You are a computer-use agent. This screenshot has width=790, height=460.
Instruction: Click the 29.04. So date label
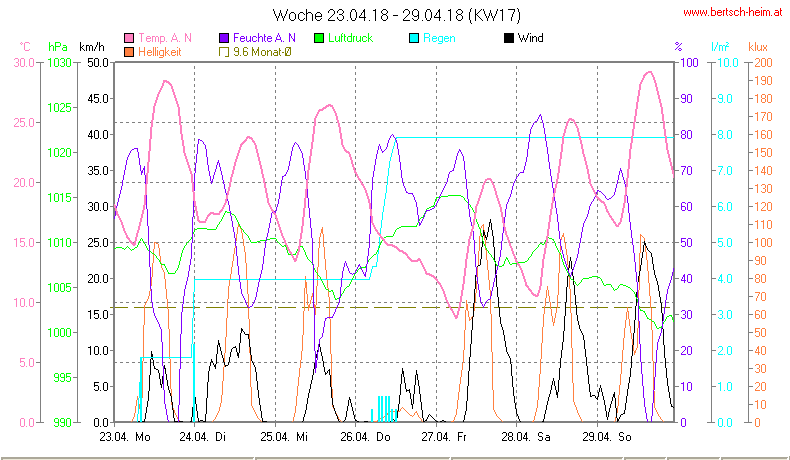[x=607, y=437]
